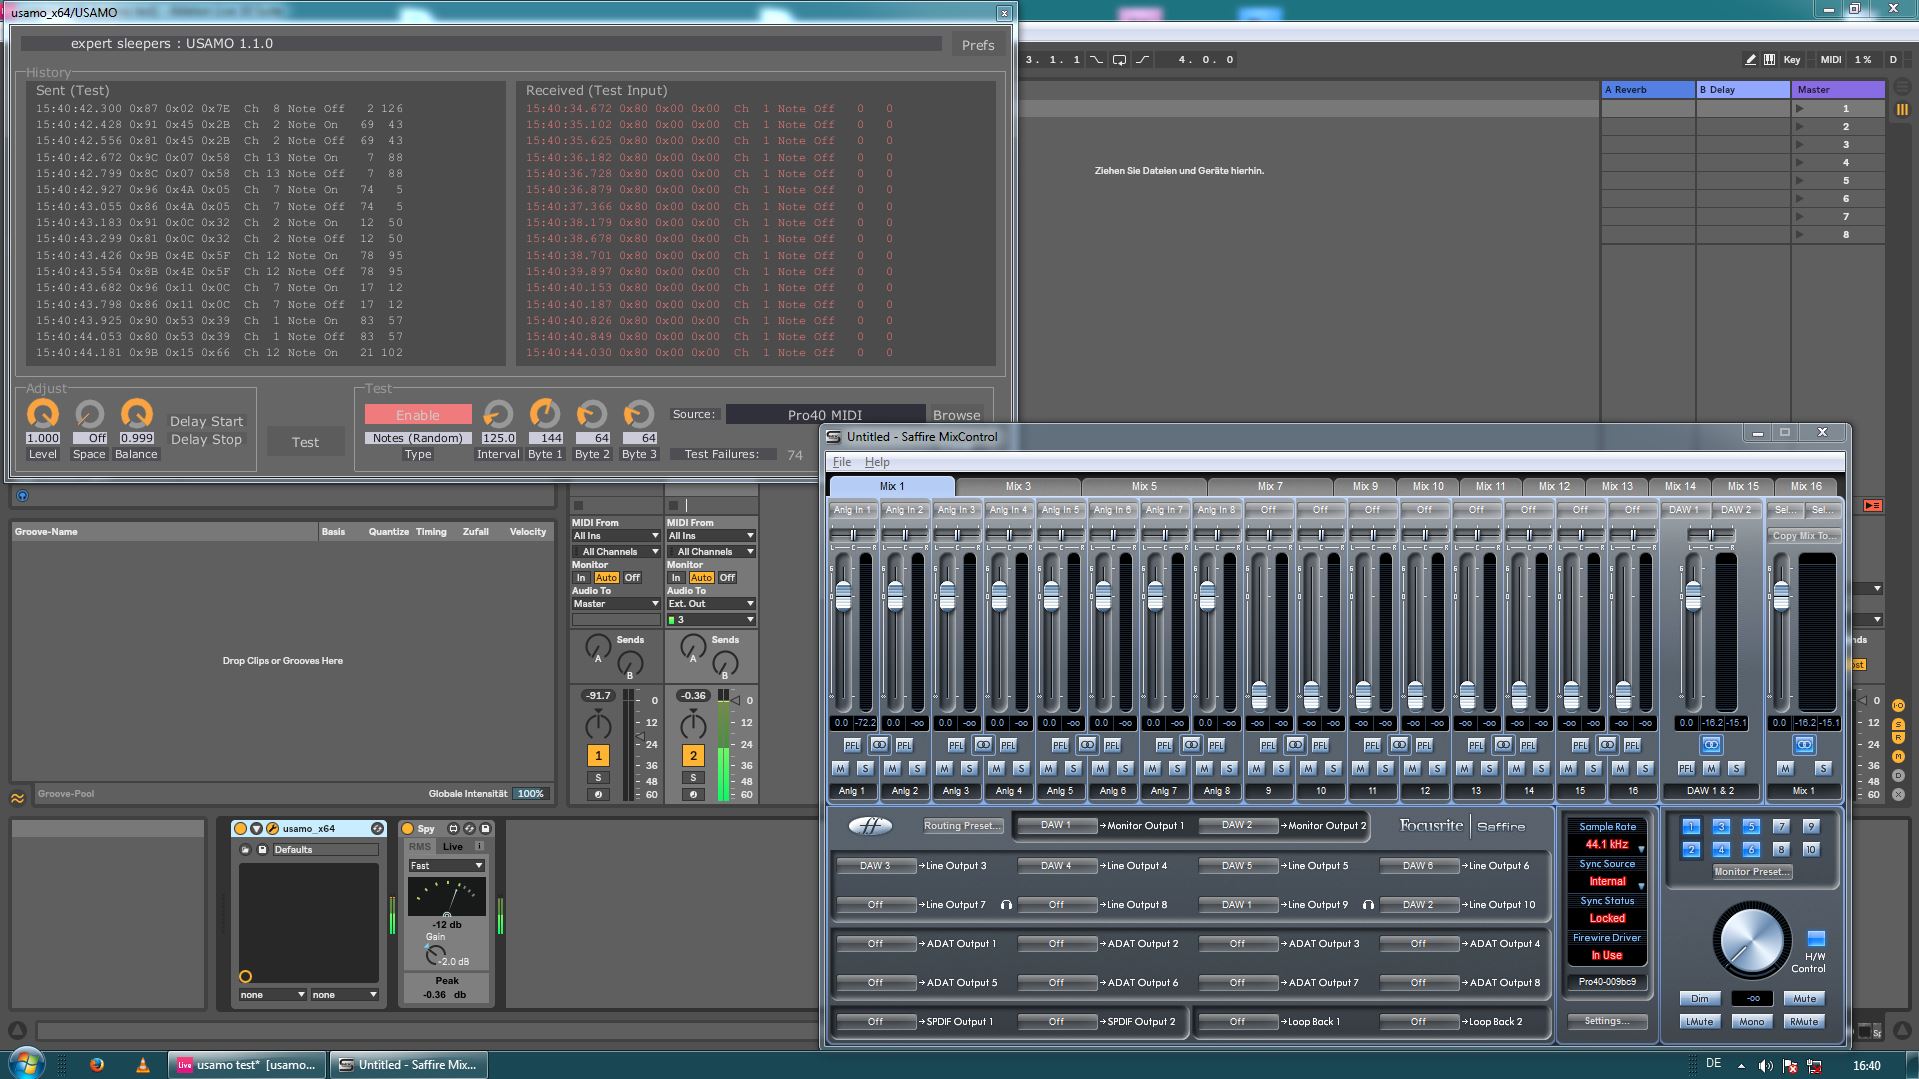Click punch-out switch in Ableton transport
This screenshot has height=1079, width=1919.
1142,60
